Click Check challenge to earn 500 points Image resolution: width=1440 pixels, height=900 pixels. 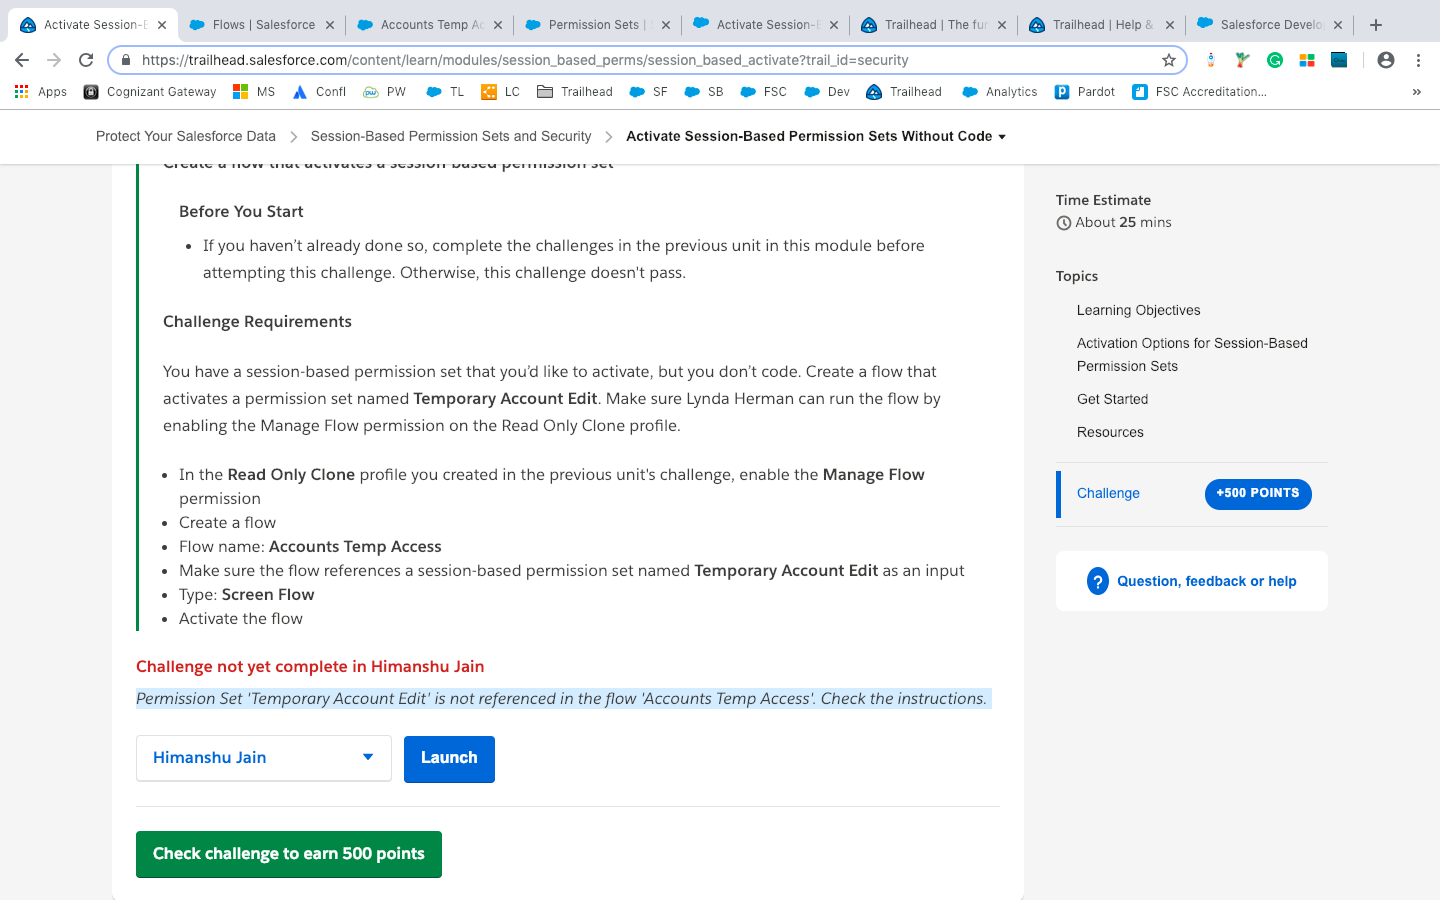point(288,854)
